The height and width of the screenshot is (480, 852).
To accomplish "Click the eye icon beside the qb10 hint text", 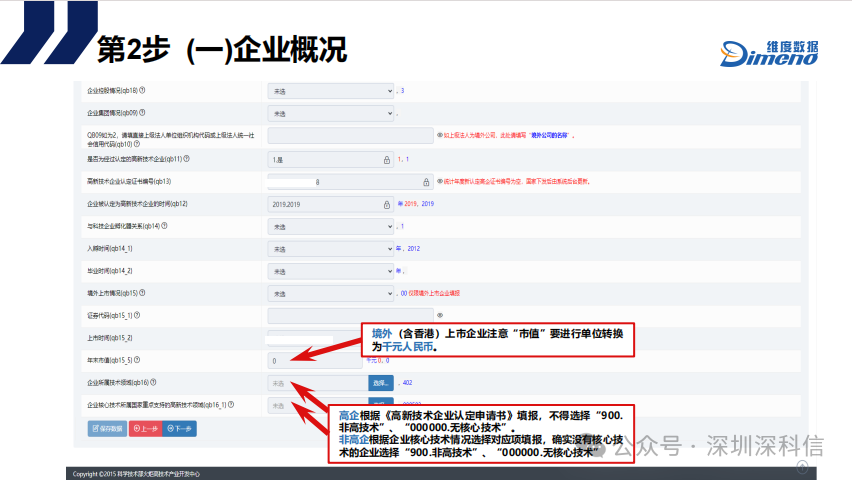I will (440, 135).
